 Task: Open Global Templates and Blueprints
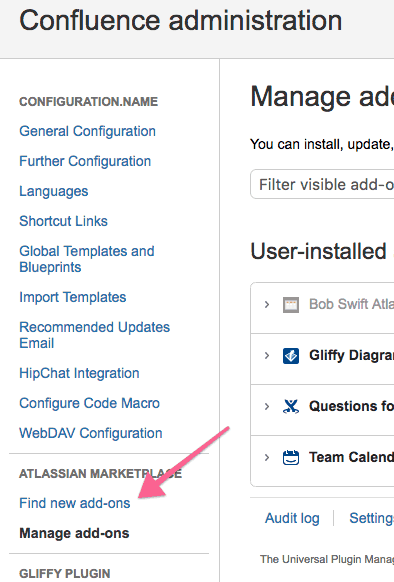tap(87, 259)
